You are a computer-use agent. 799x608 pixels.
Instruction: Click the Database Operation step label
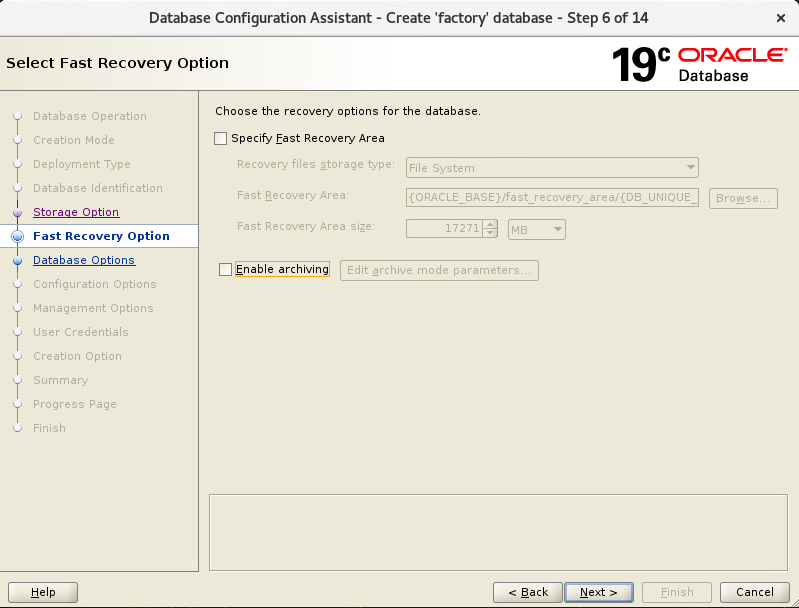[x=90, y=116]
